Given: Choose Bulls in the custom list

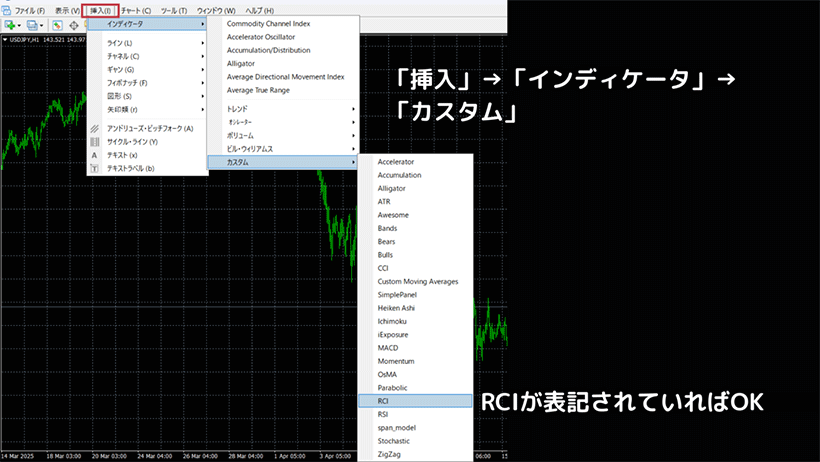Looking at the screenshot, I should click(415, 255).
